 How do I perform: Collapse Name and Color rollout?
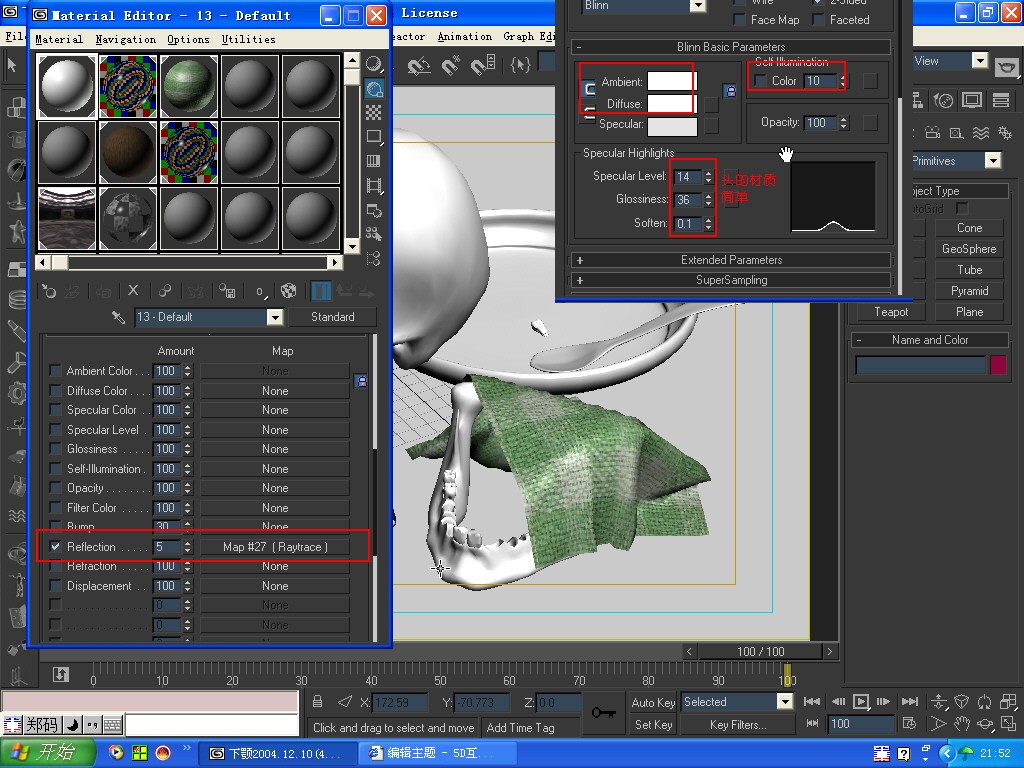pyautogui.click(x=930, y=340)
